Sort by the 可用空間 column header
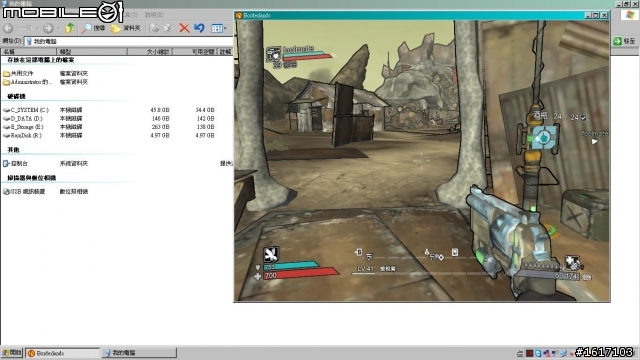640x360 pixels. pyautogui.click(x=195, y=51)
